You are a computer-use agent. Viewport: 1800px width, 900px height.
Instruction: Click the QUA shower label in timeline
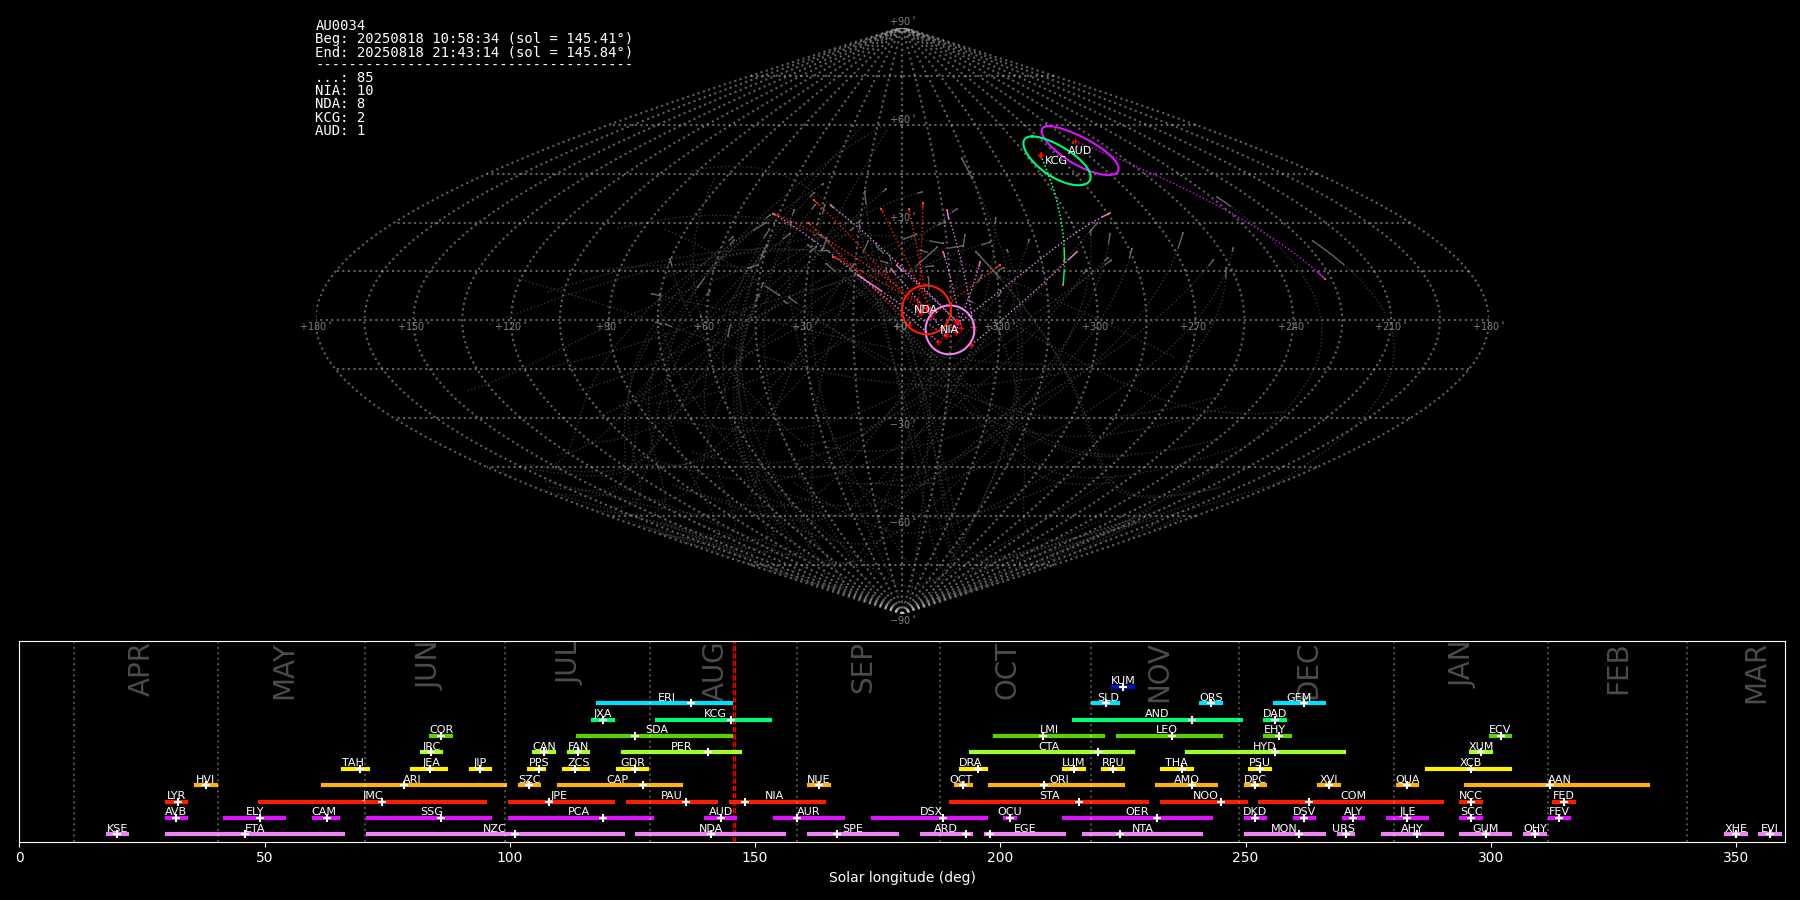1407,779
